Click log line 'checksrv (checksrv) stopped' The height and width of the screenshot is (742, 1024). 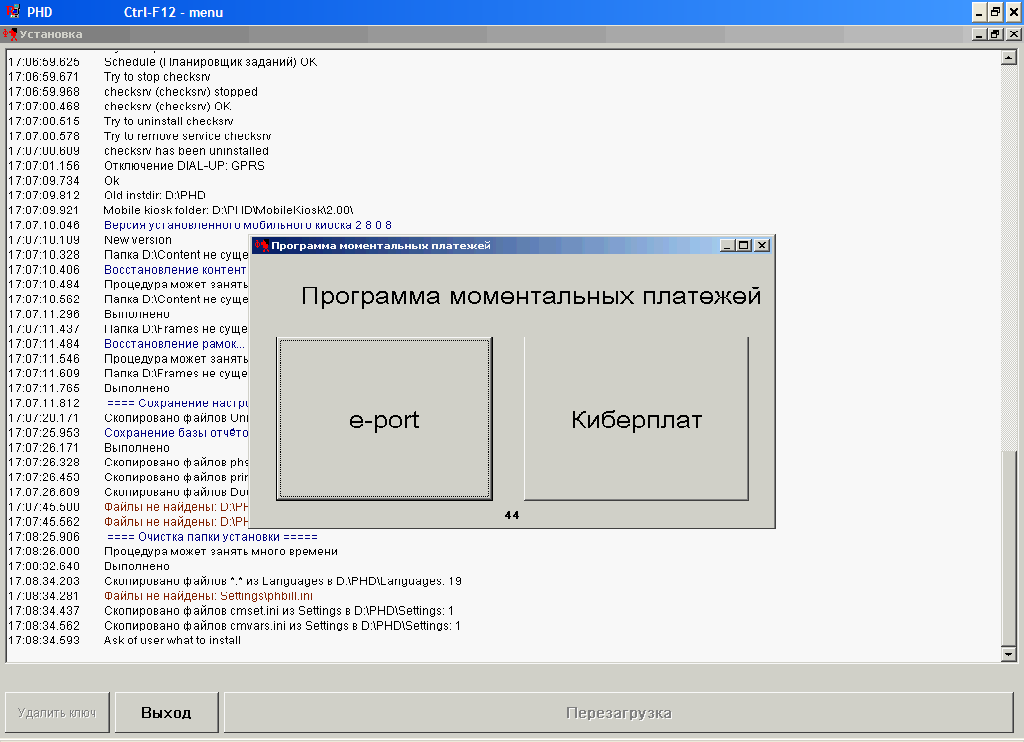click(x=181, y=92)
